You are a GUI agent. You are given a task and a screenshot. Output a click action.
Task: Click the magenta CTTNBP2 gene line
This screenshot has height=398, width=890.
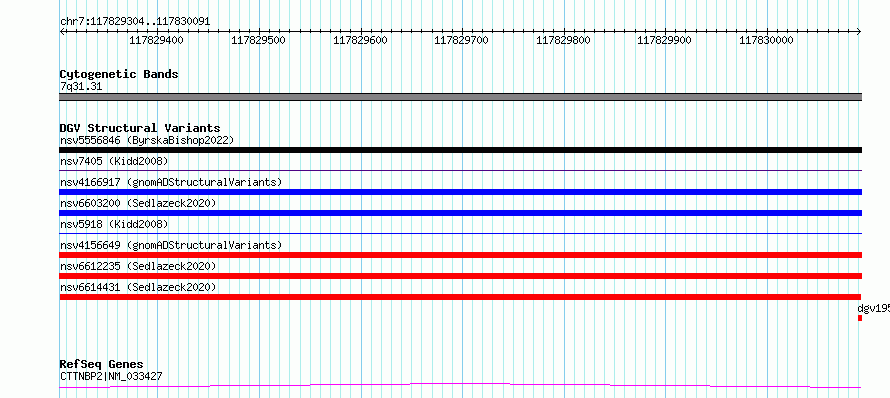[460, 386]
